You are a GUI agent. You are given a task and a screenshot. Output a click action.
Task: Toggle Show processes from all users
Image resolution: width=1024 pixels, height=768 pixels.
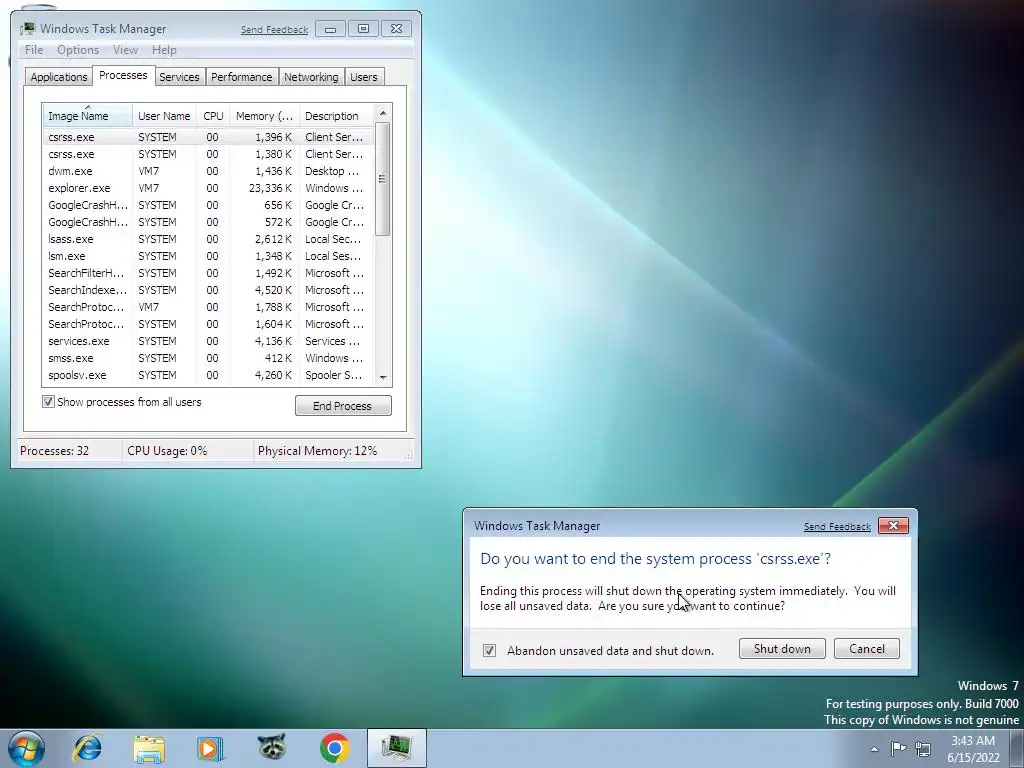pos(121,402)
